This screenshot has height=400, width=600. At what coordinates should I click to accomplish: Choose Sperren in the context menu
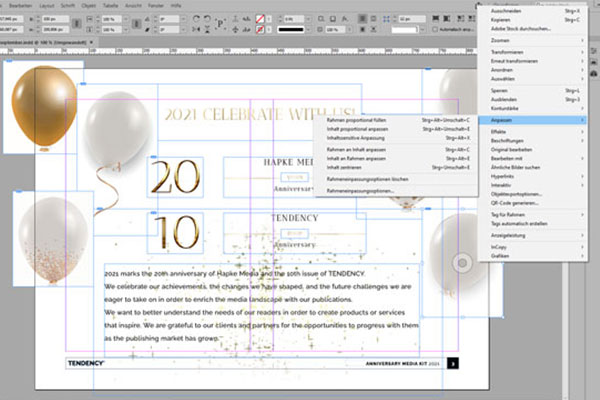tap(534, 91)
